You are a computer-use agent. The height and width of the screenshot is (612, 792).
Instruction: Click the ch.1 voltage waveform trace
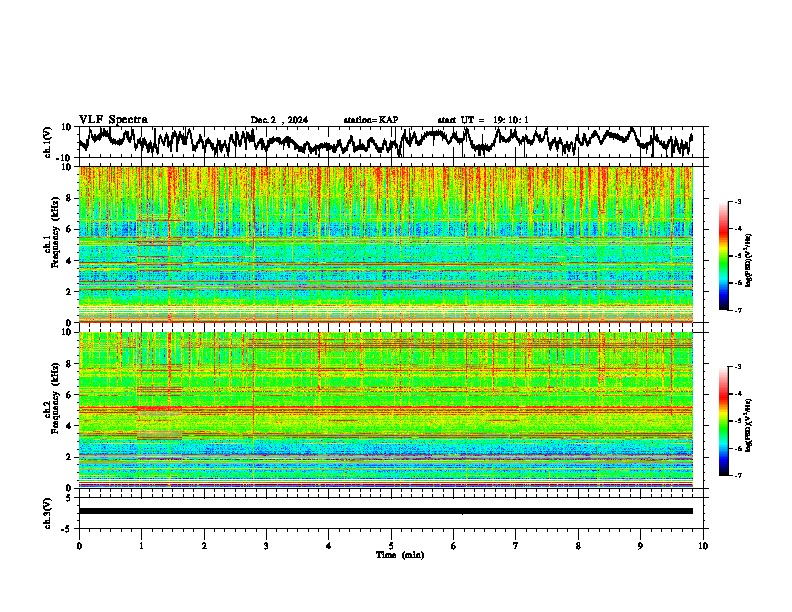pyautogui.click(x=386, y=141)
